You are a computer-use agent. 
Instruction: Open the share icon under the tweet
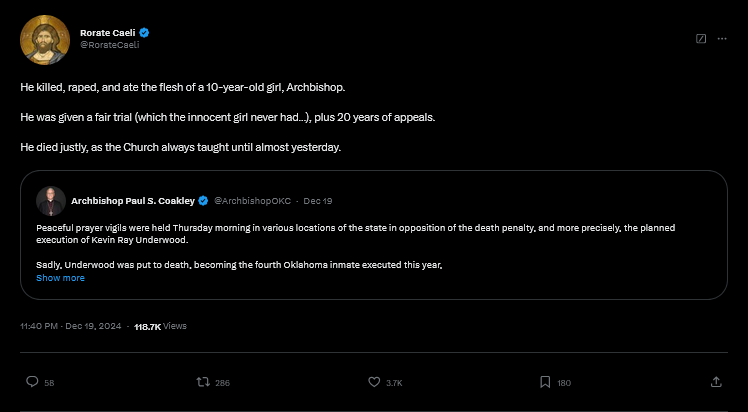[716, 381]
